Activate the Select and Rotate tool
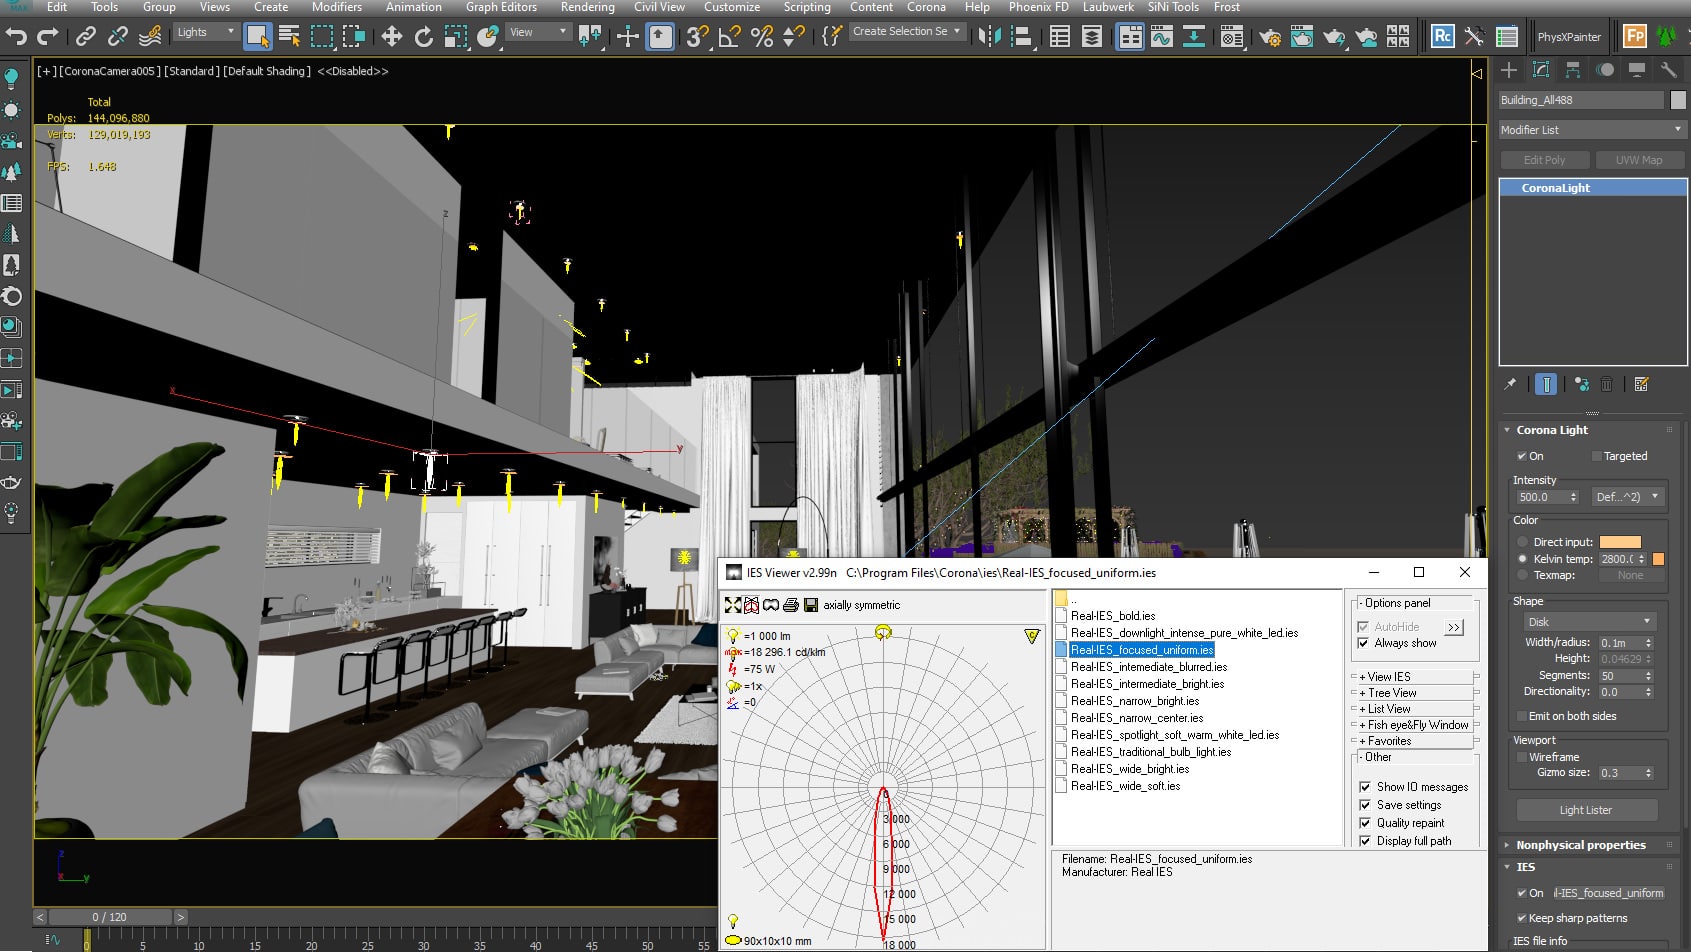The width and height of the screenshot is (1691, 952). click(424, 37)
